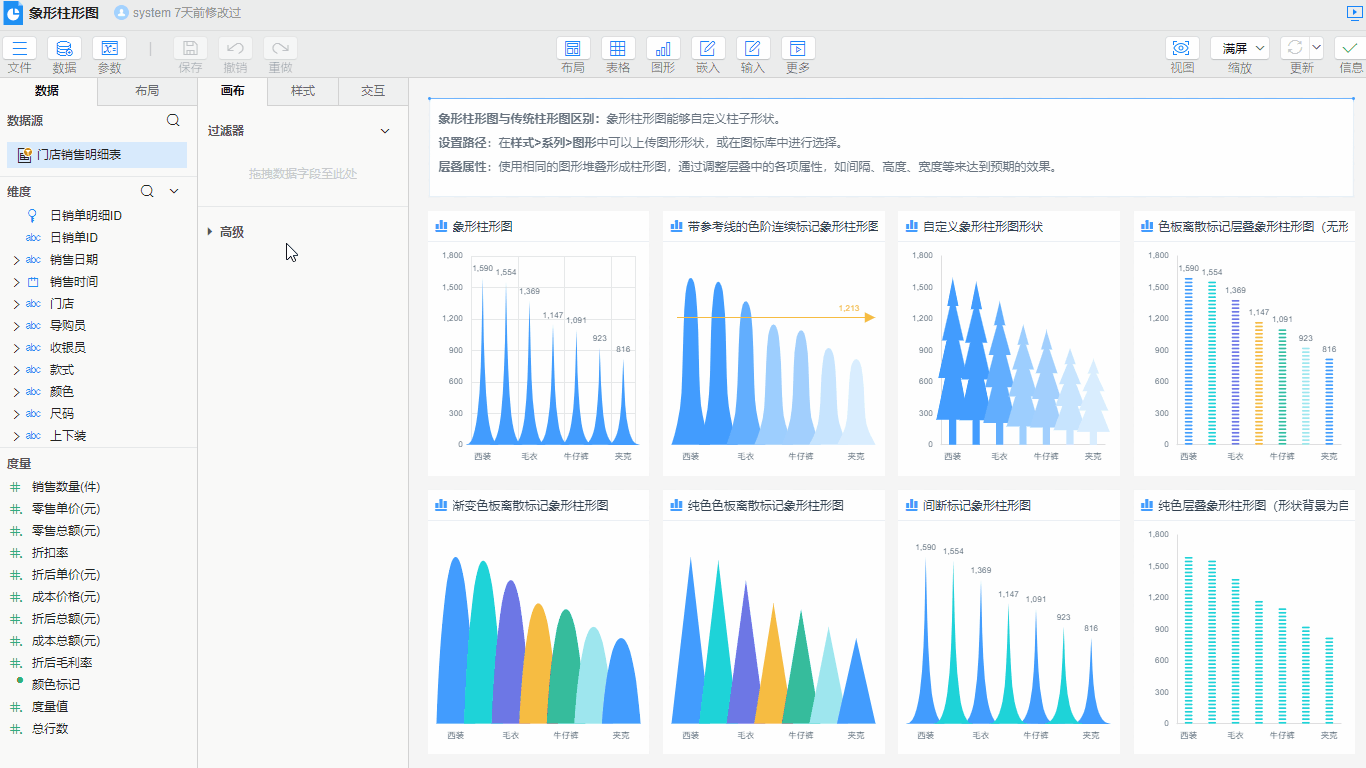
Task: Expand the 销售日期 dimension tree node
Action: [16, 260]
